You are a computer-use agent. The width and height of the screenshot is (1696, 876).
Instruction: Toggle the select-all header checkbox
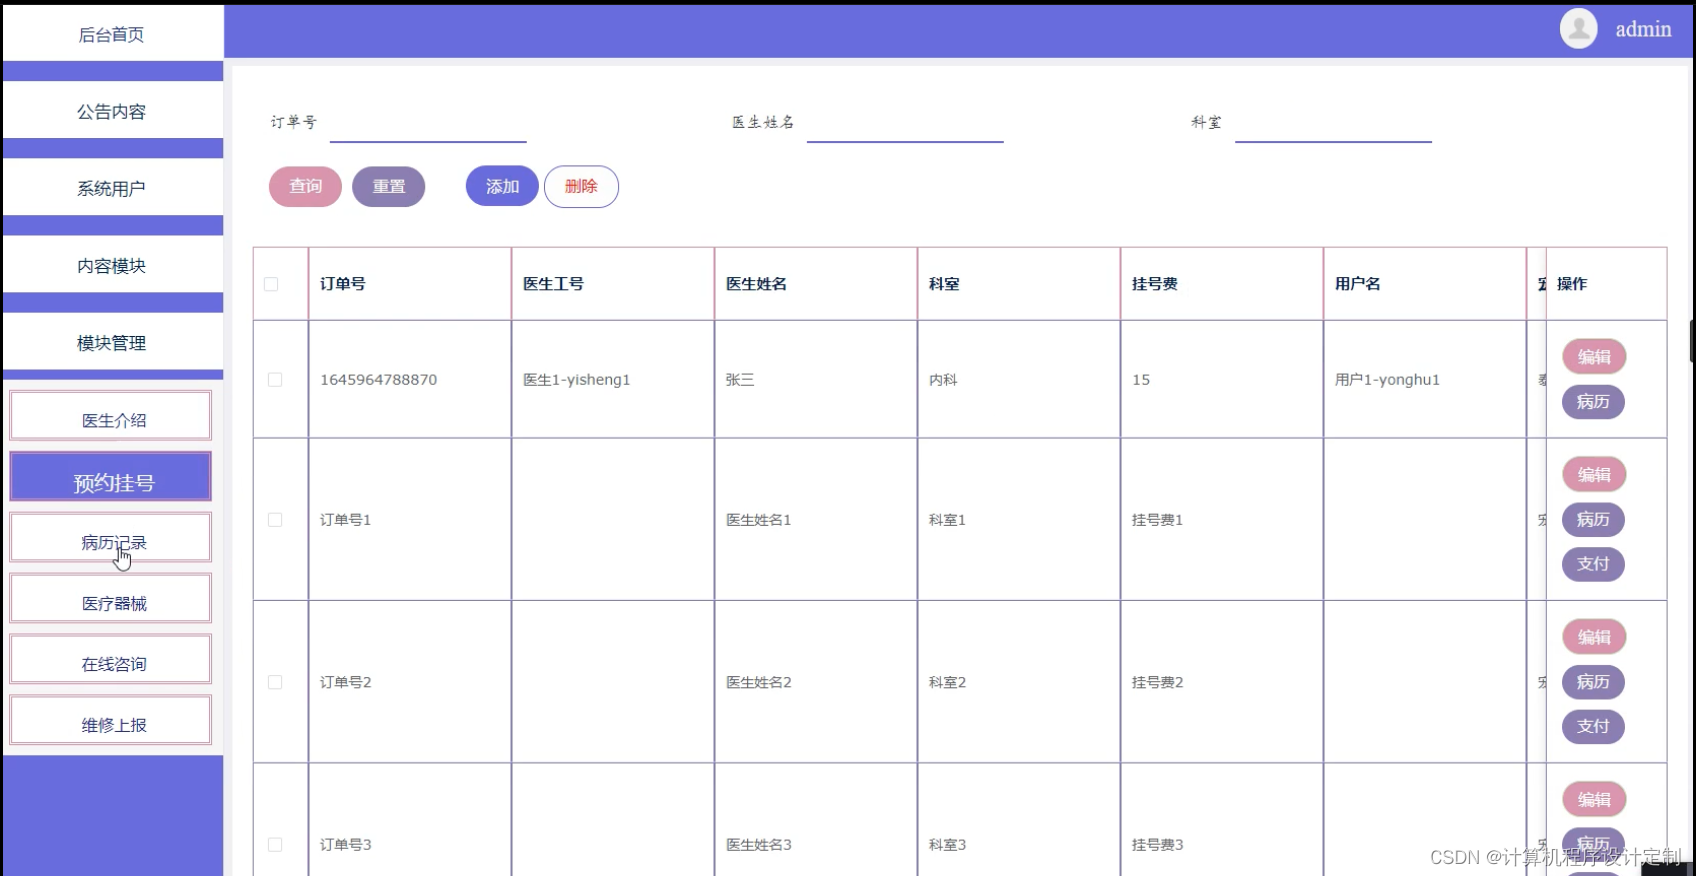271,284
